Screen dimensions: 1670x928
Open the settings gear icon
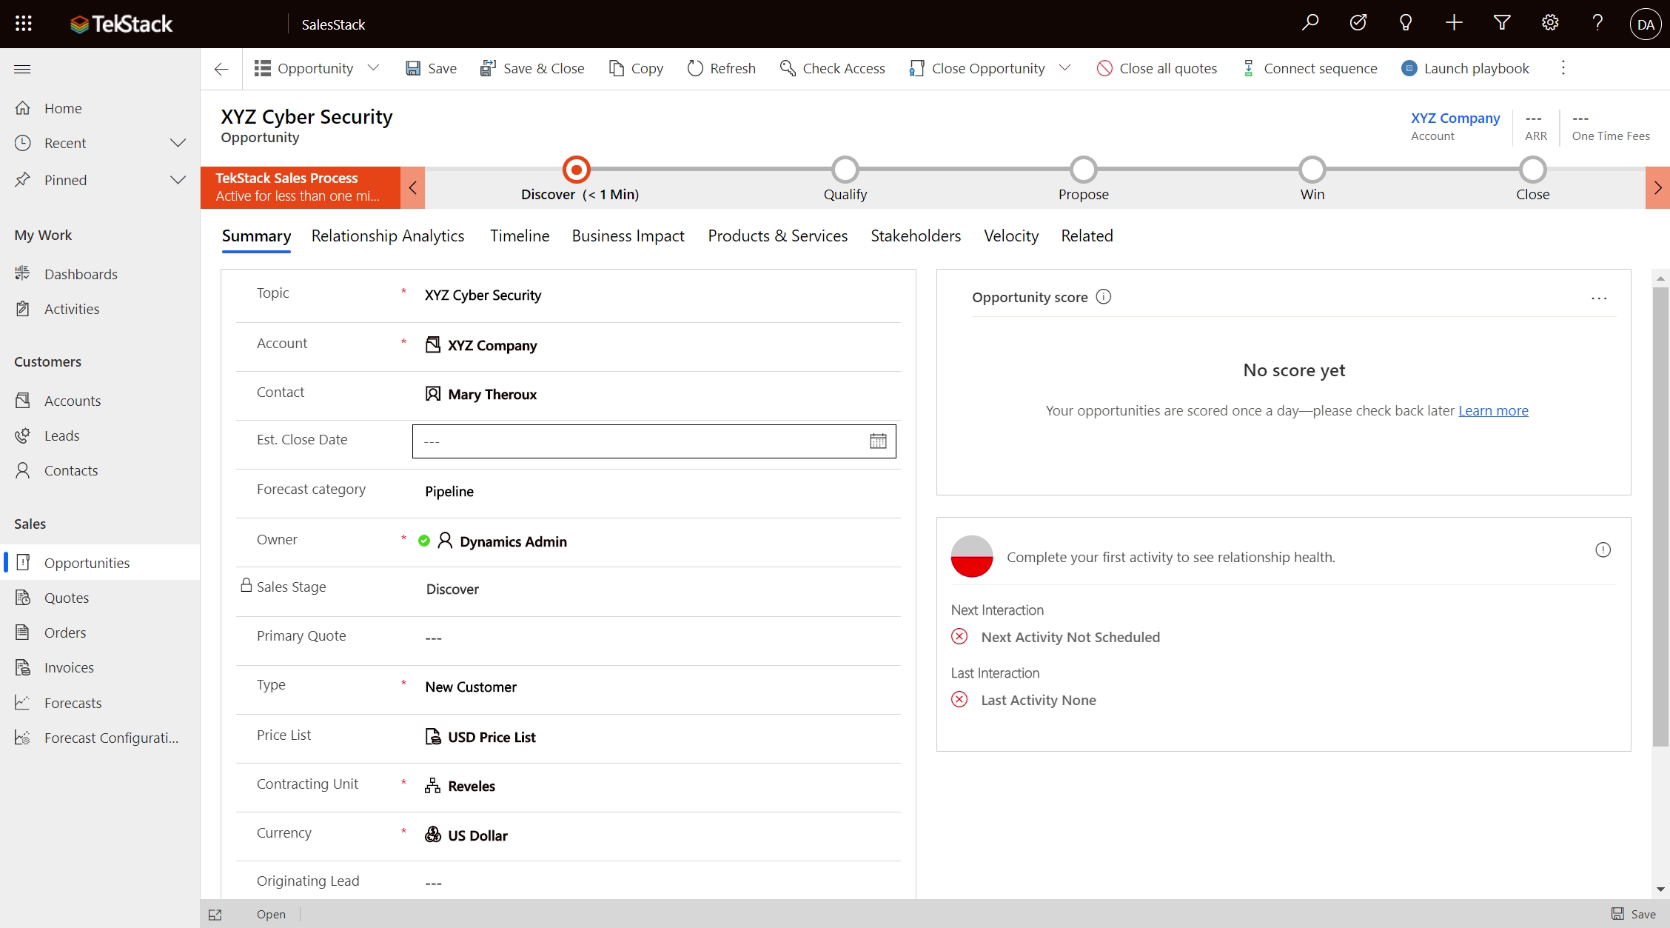pyautogui.click(x=1550, y=23)
